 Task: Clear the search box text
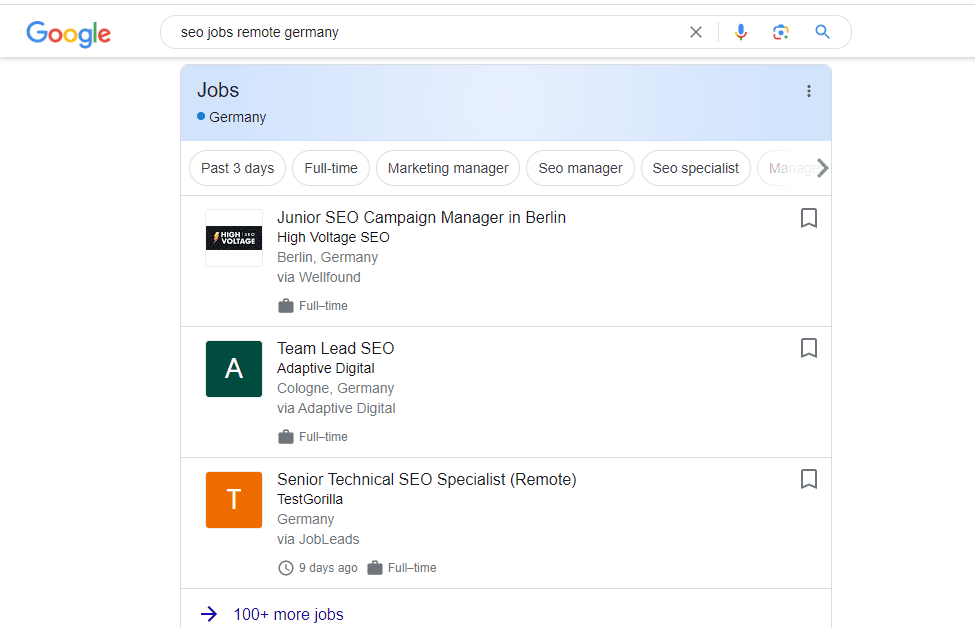point(696,32)
